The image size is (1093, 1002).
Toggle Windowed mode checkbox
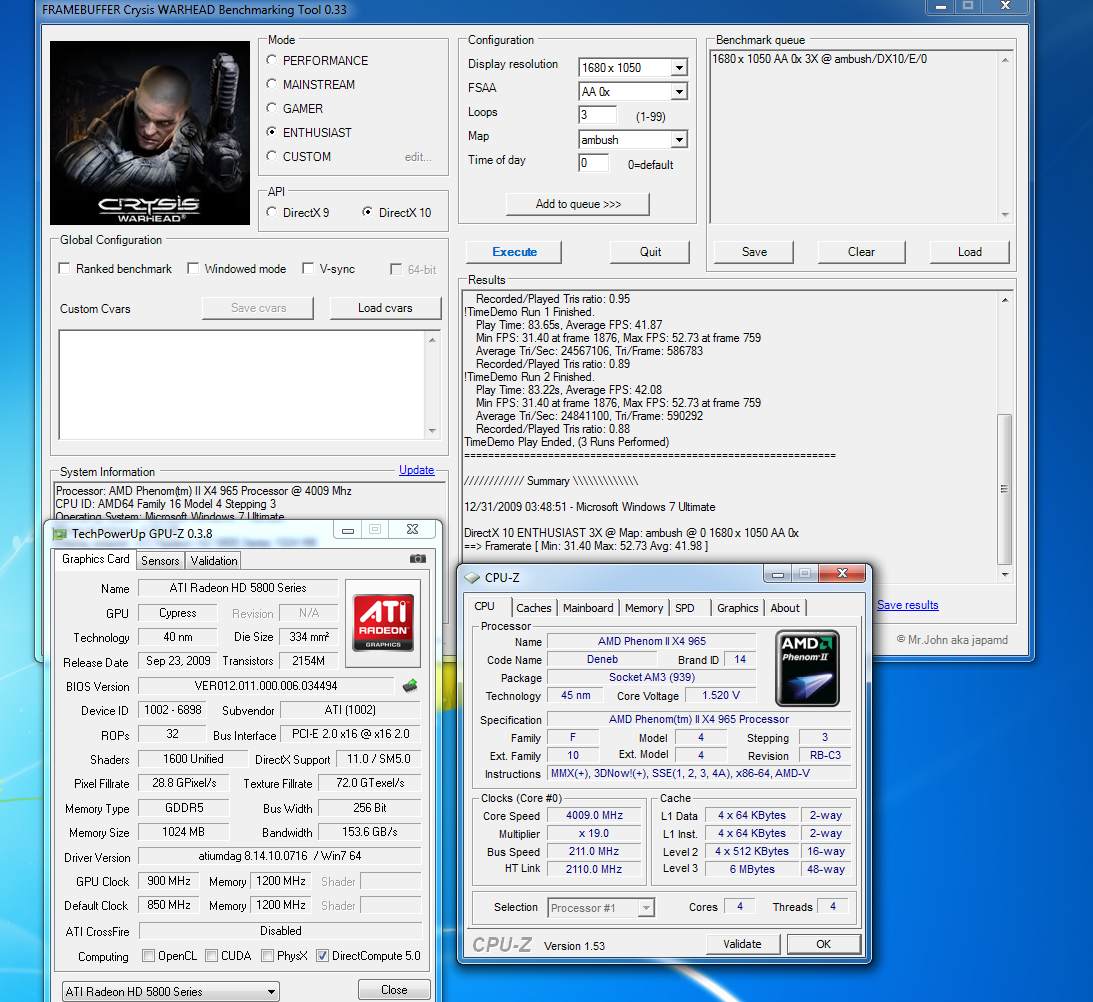click(x=193, y=268)
